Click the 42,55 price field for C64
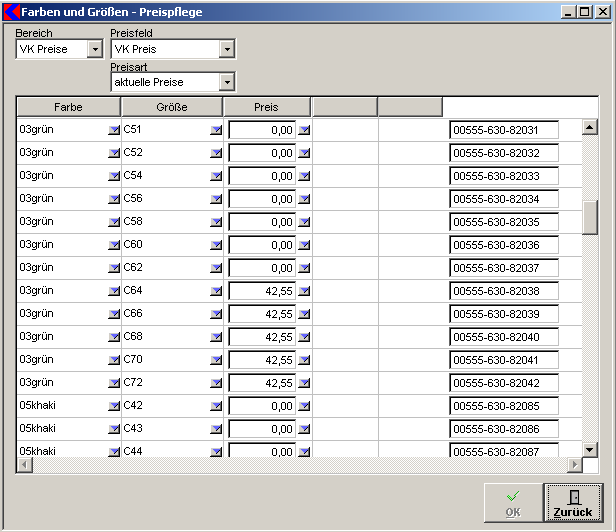This screenshot has height=532, width=616. pos(262,291)
